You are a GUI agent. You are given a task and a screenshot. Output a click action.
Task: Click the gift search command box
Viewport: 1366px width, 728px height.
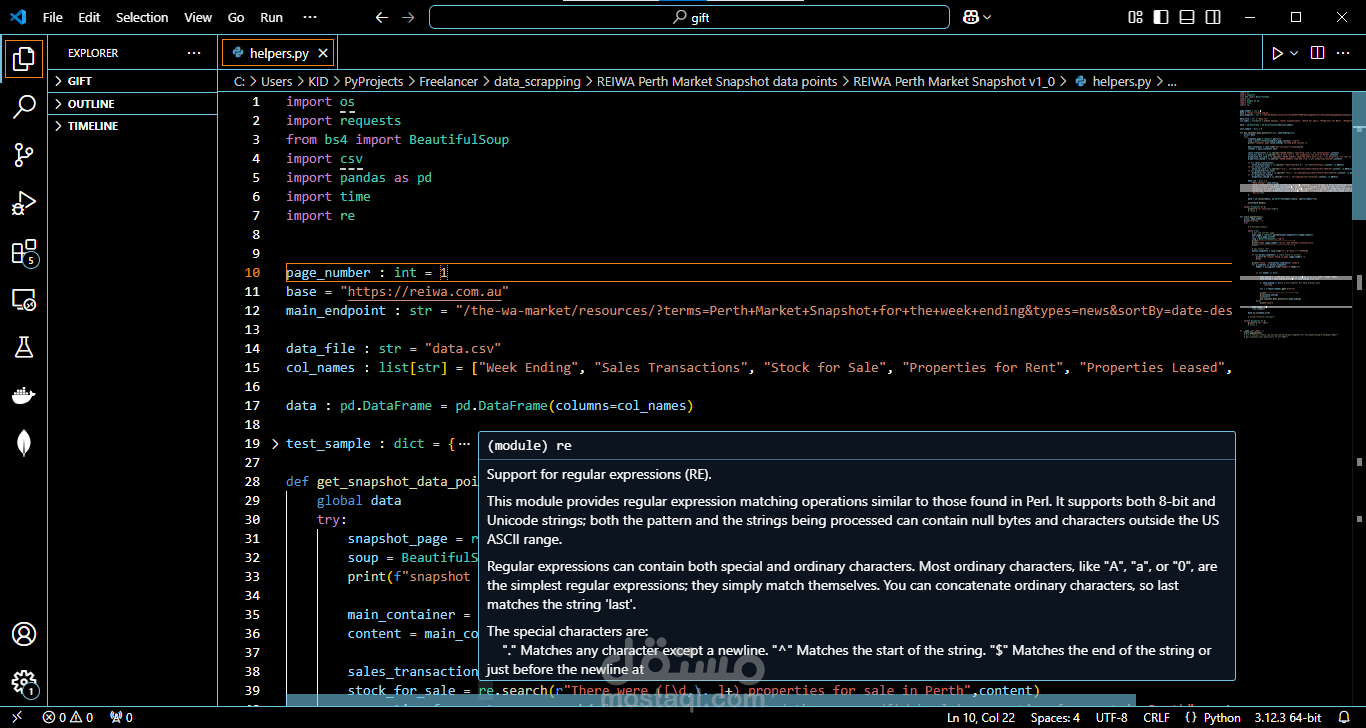(x=689, y=17)
